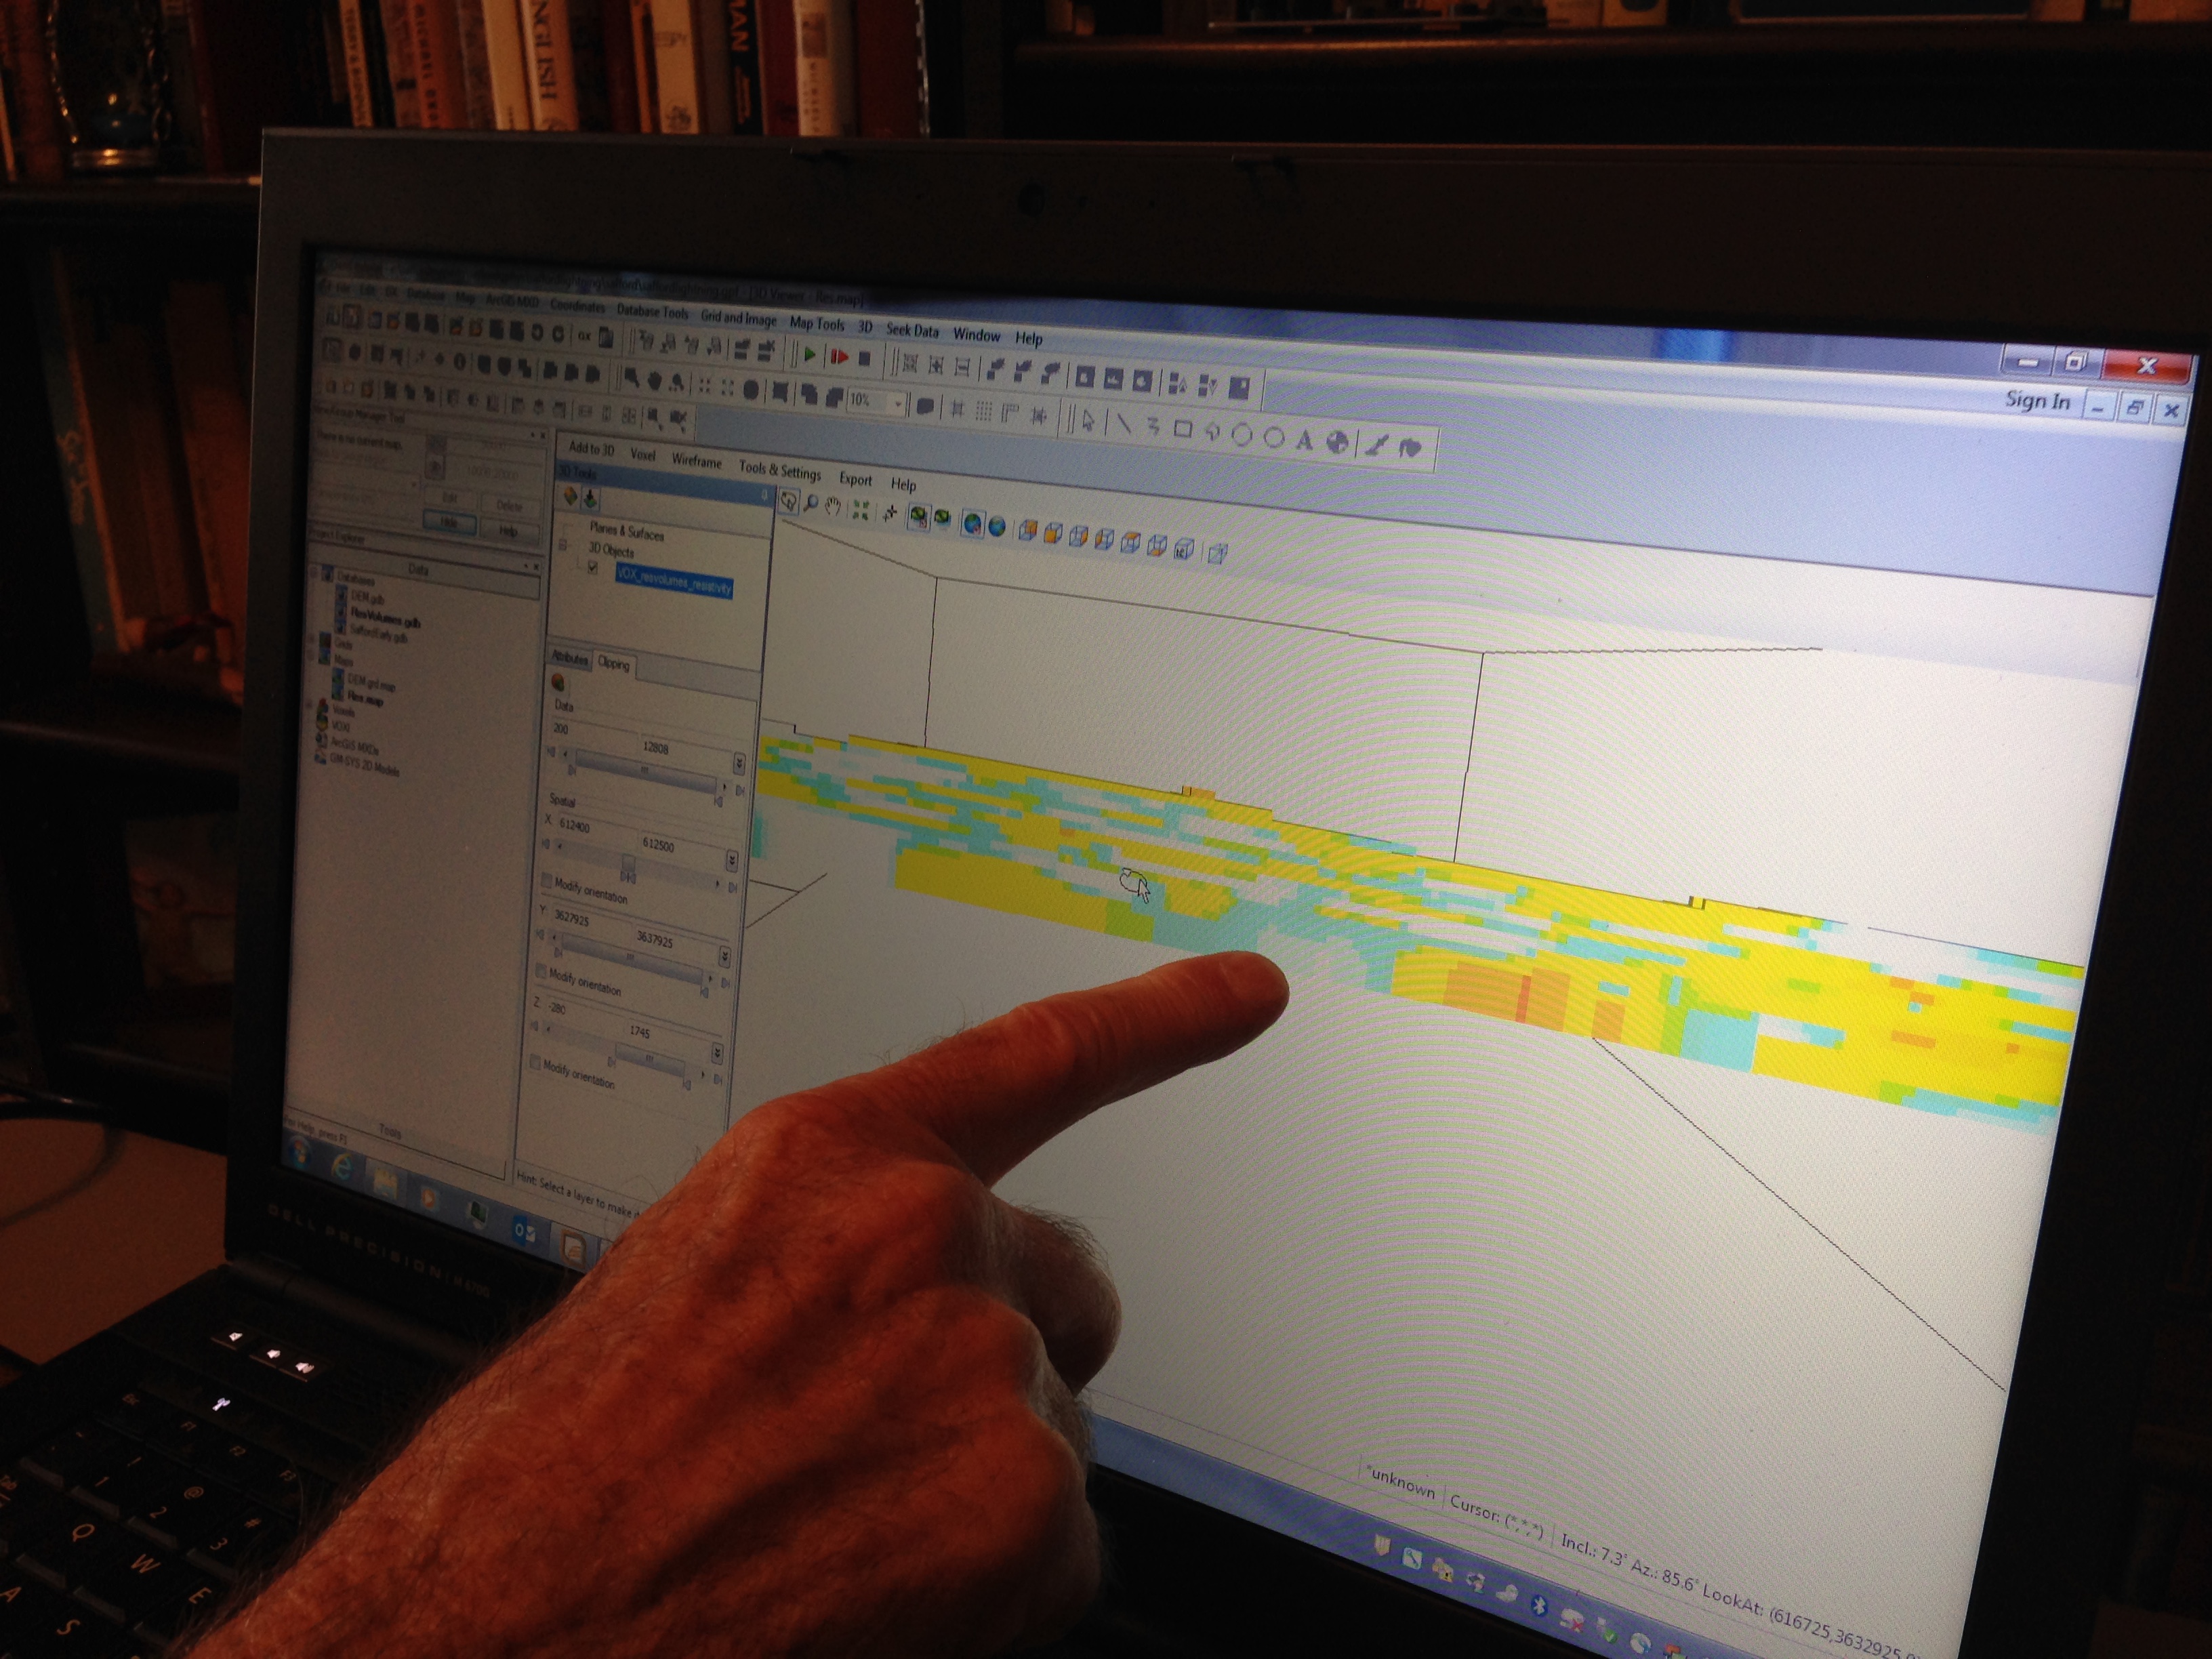
Task: Click the Y spatial clipping slider
Action: (x=630, y=957)
